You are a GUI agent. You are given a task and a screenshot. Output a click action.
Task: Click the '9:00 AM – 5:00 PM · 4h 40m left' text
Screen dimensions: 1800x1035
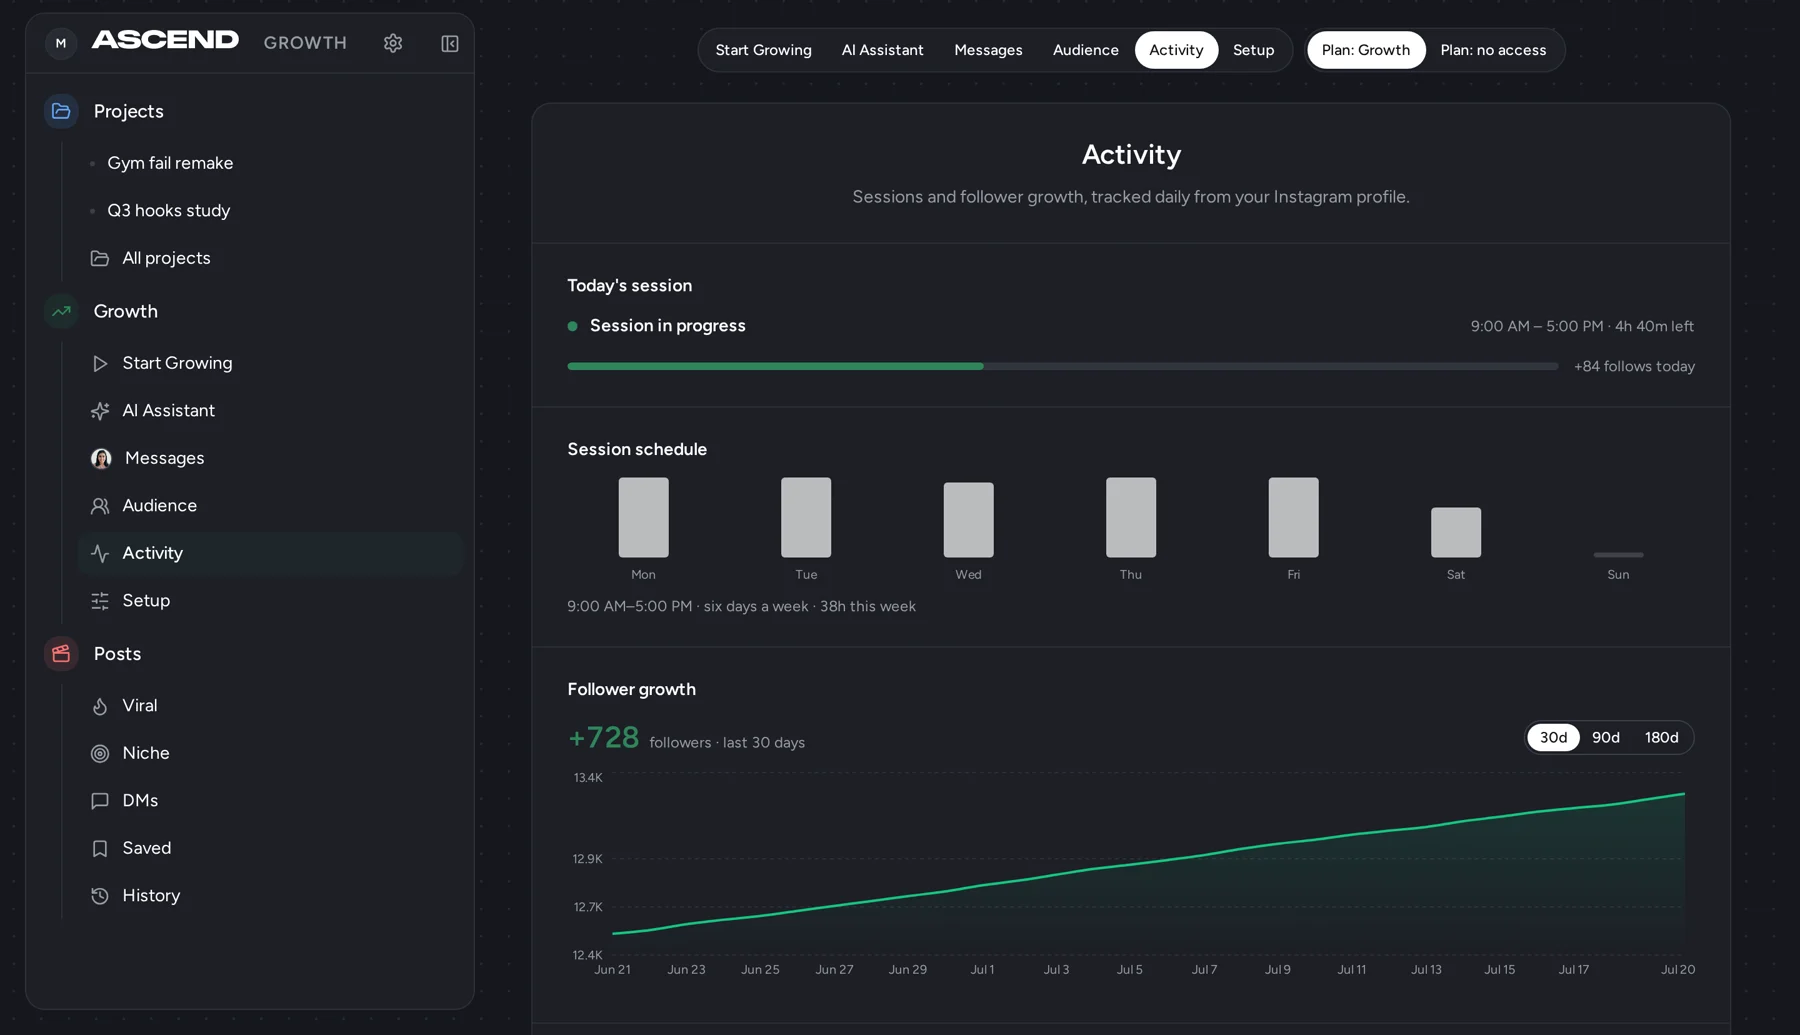pos(1581,326)
